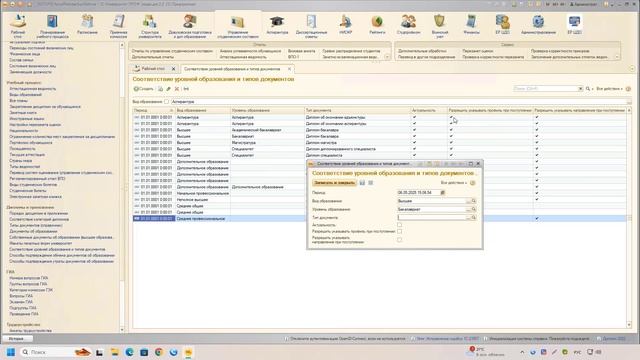Expand the Сервис command panel arrow
The width and height of the screenshot is (640, 360).
point(617,57)
